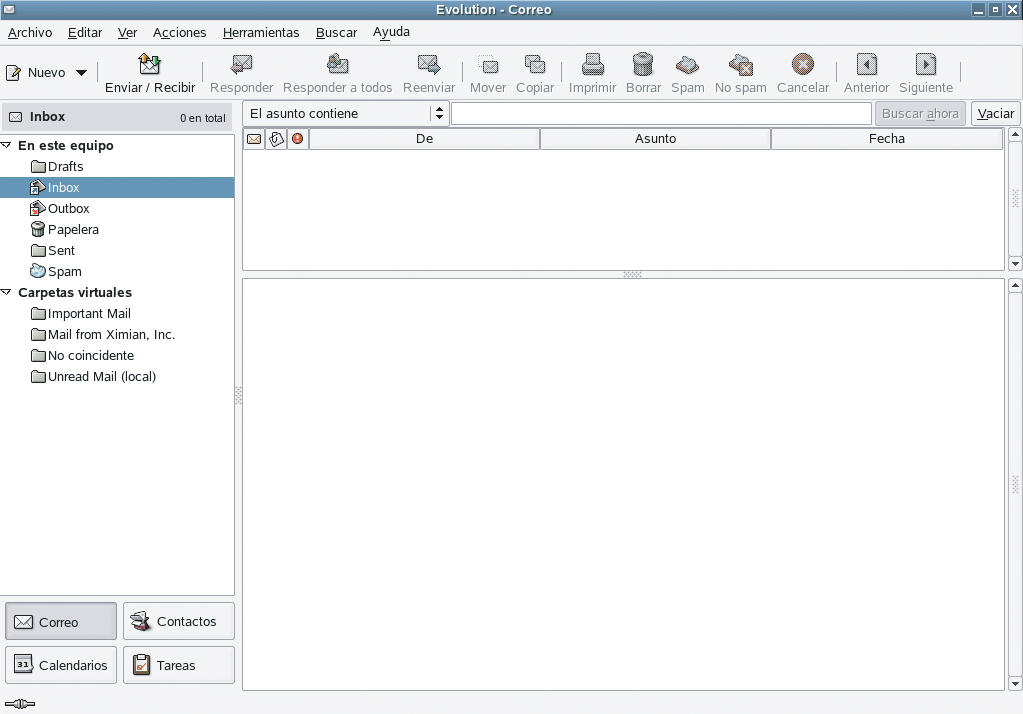Click the attachment column header icon

tap(276, 139)
